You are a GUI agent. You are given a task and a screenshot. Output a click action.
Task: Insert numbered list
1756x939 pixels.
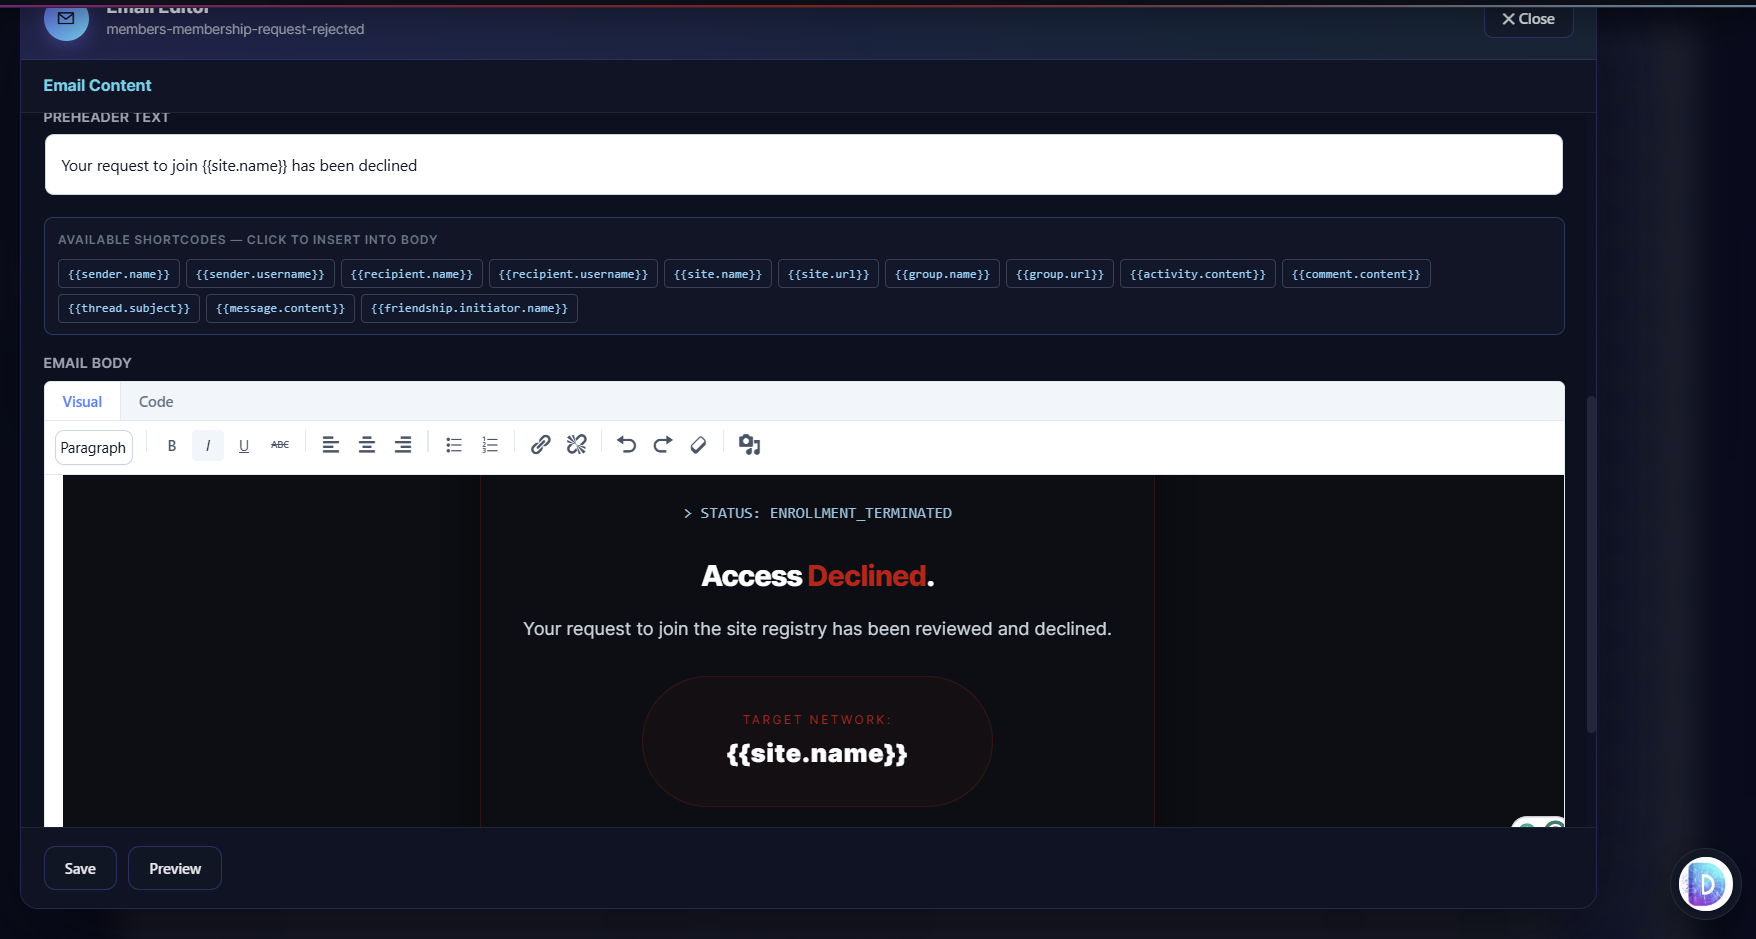pos(490,446)
